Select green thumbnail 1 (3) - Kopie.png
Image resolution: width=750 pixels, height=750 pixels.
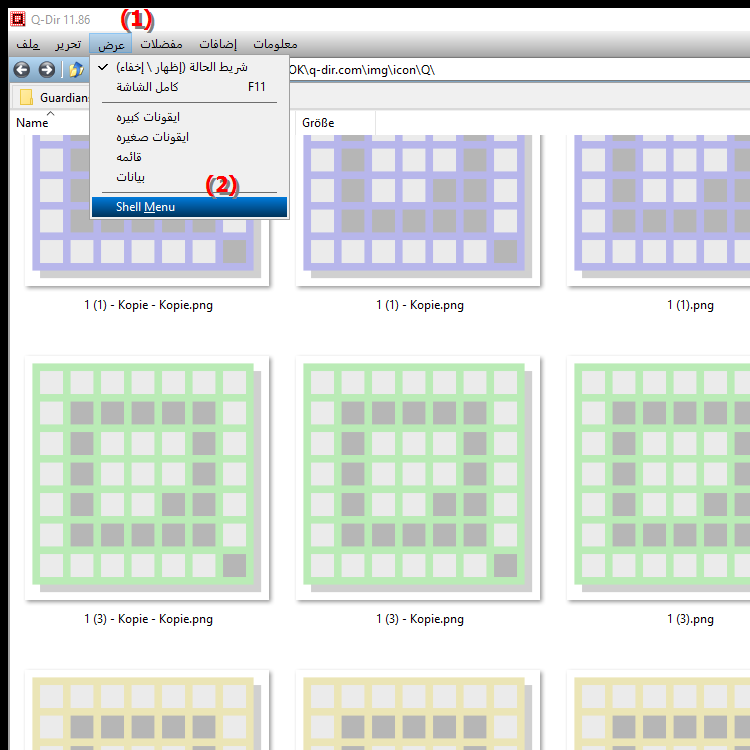418,478
